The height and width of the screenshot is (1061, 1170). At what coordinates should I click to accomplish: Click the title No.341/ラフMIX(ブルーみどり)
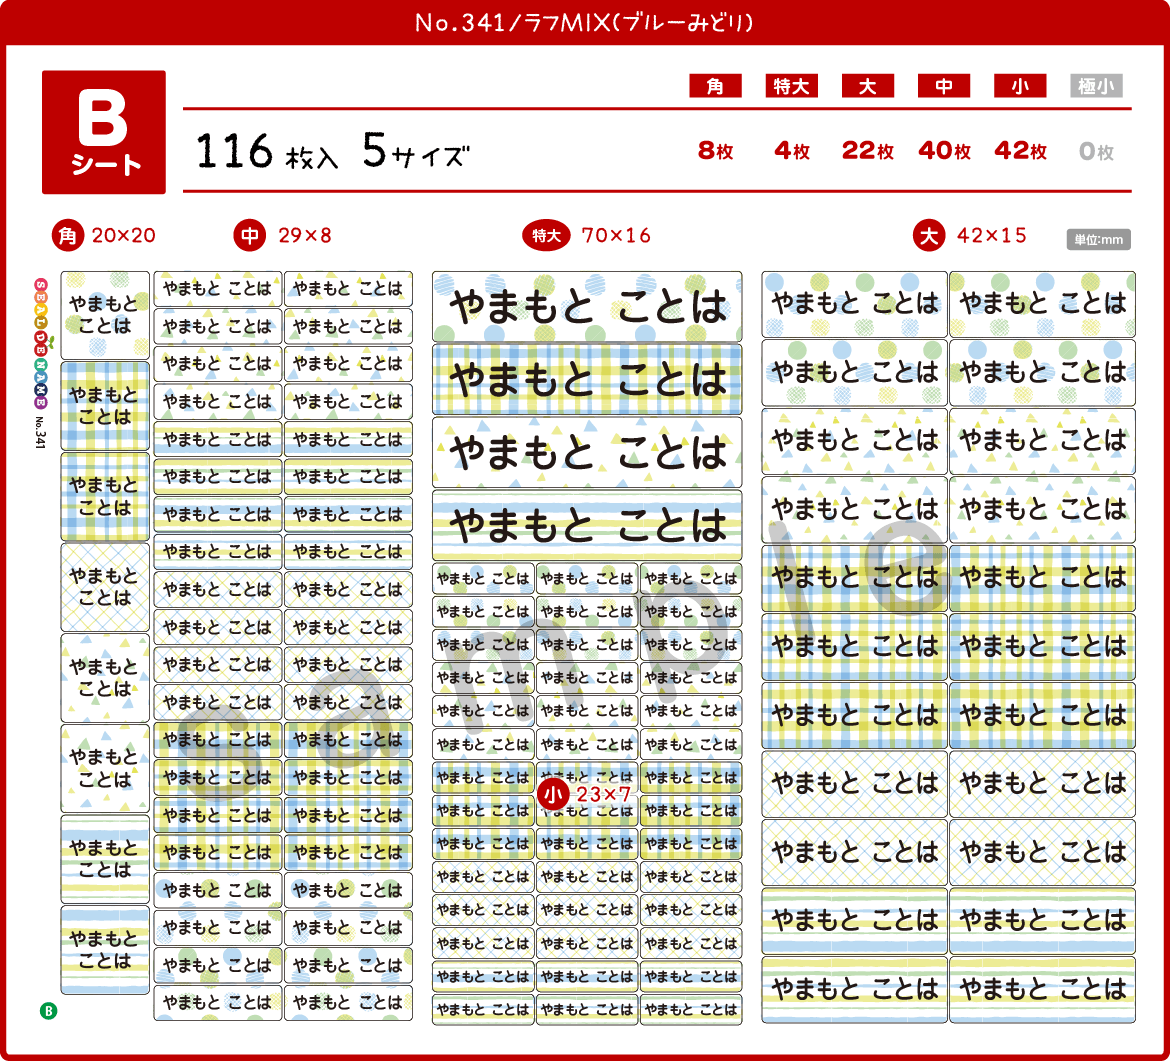584,22
